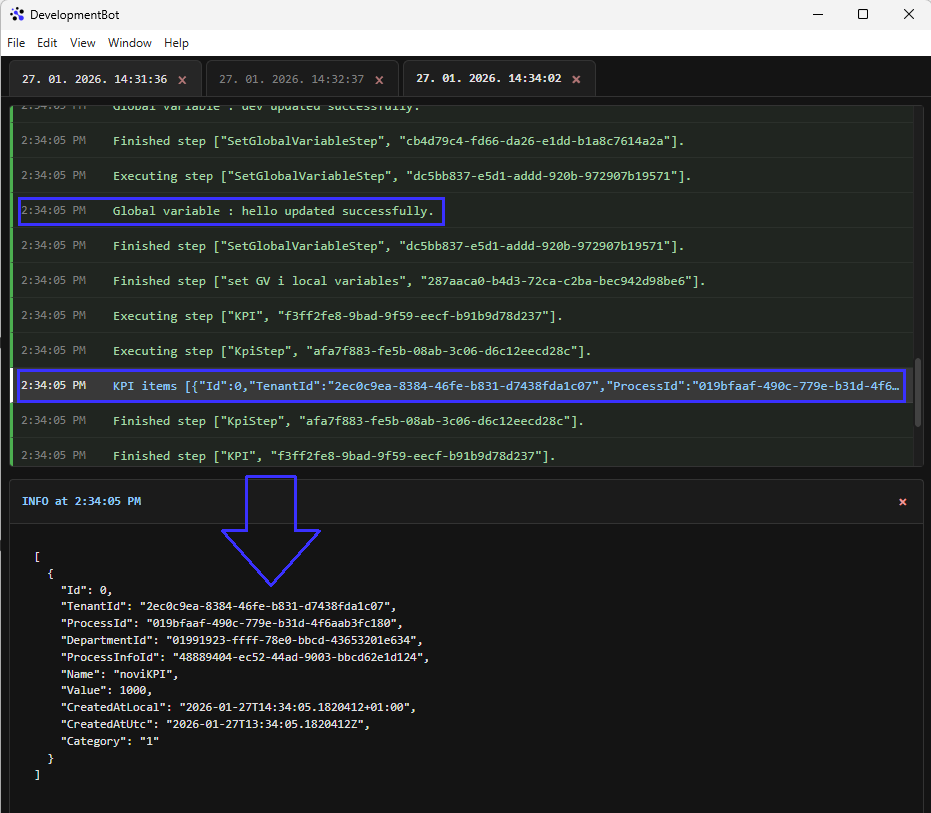Select the 'Finished step set GV i local variables' row
Image resolution: width=931 pixels, height=813 pixels.
tap(409, 281)
